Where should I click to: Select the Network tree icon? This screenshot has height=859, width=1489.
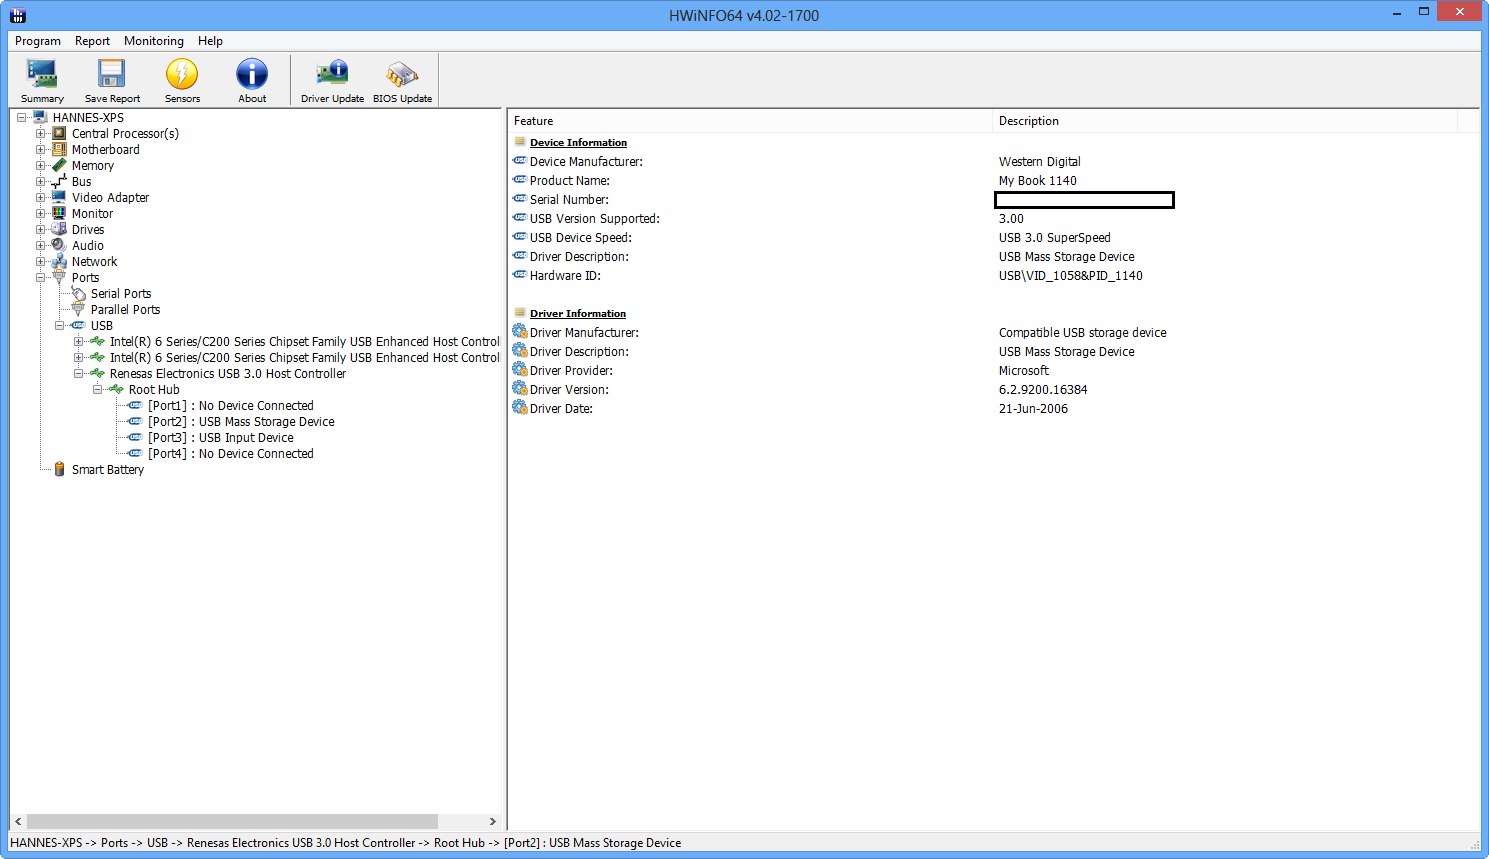click(59, 261)
